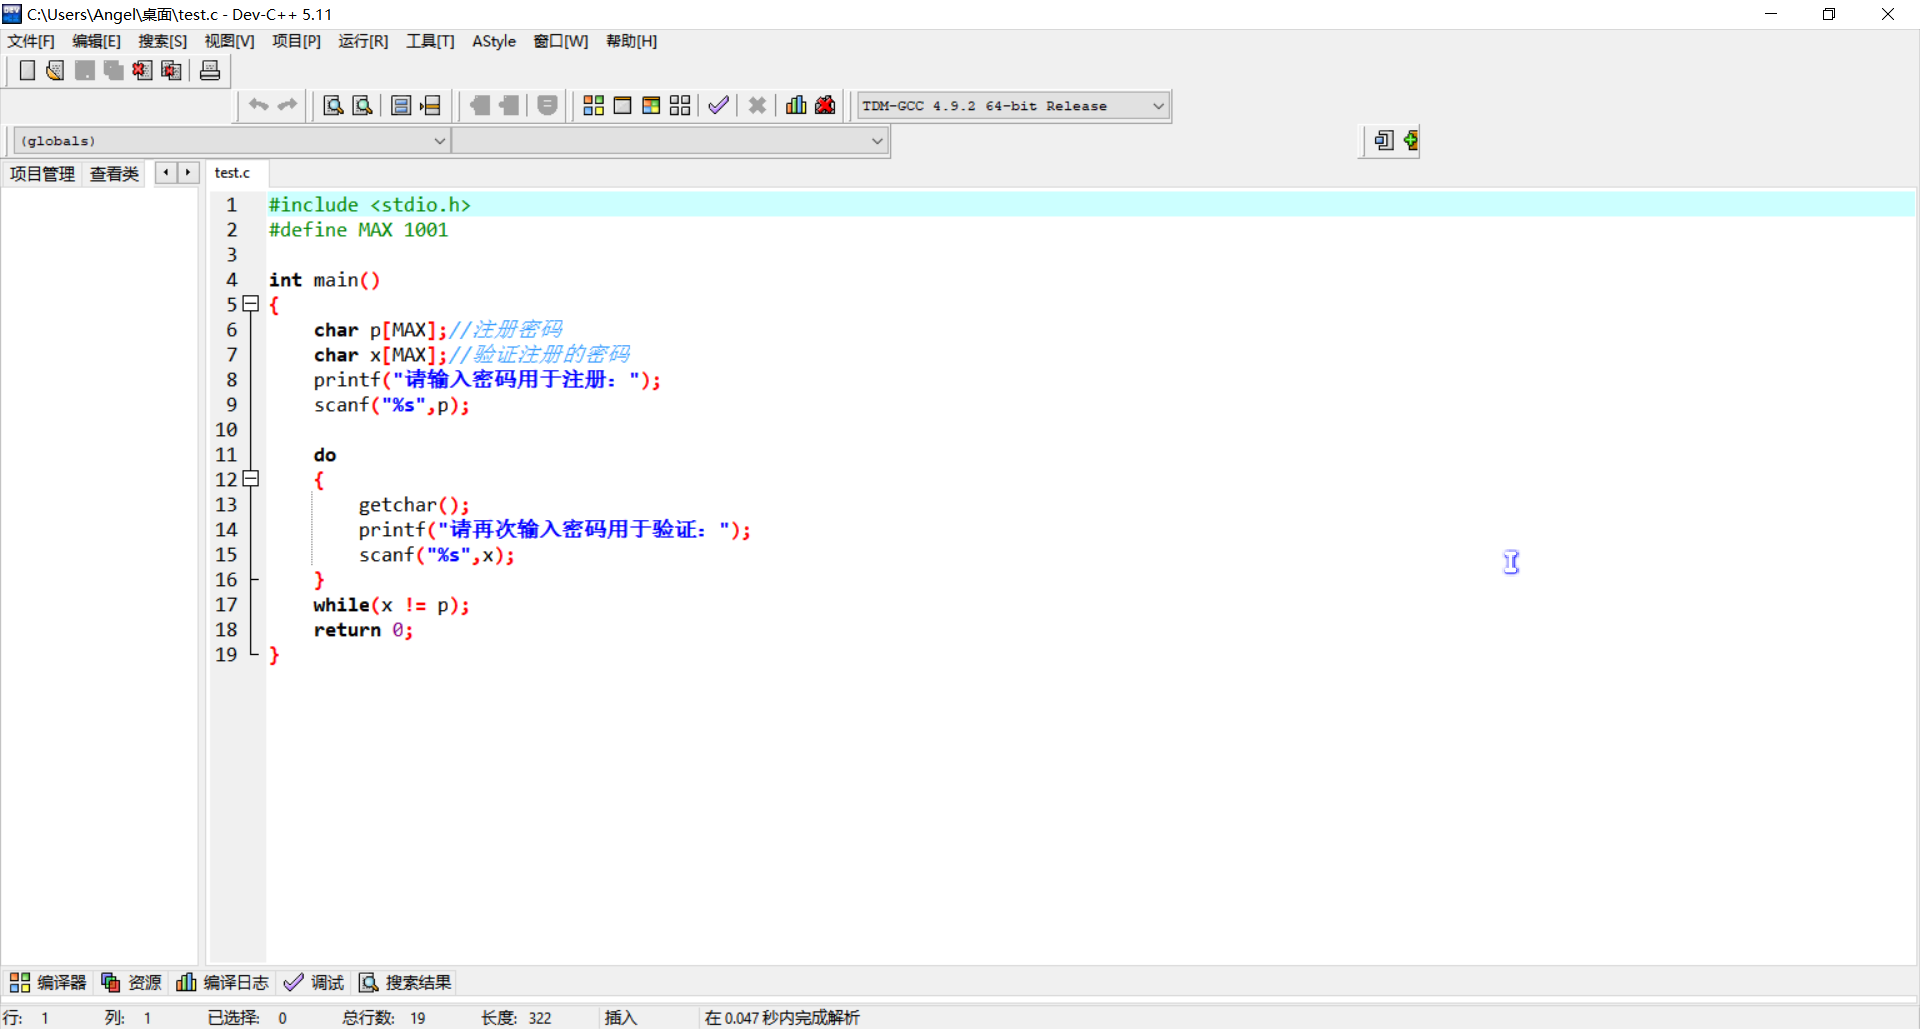Go to function icon
The width and height of the screenshot is (1920, 1029).
[x=401, y=105]
